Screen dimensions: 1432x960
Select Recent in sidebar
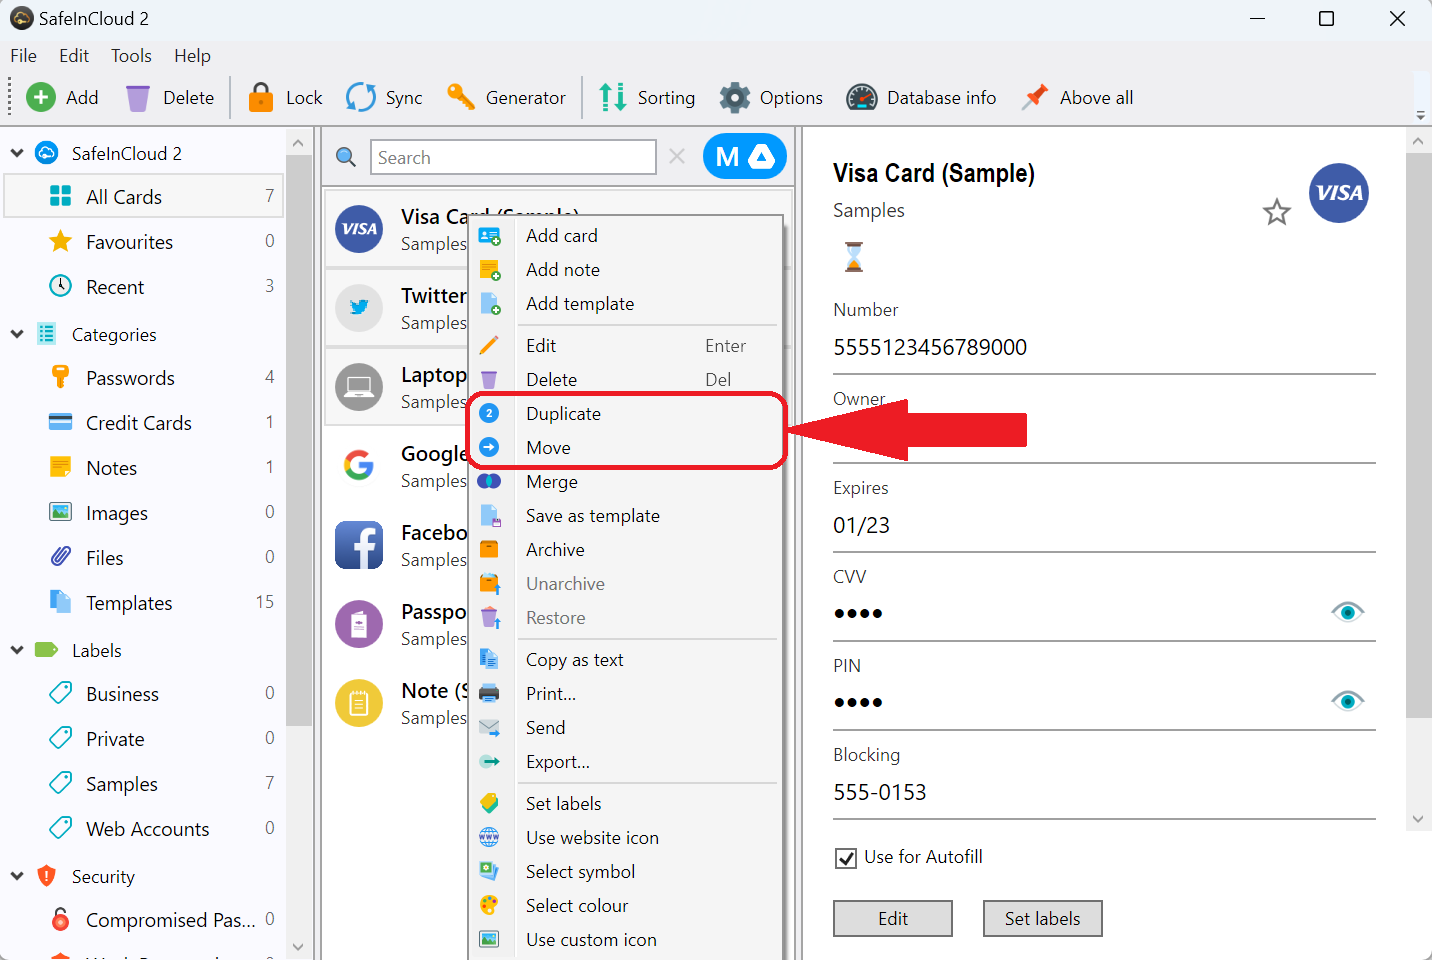coord(144,287)
